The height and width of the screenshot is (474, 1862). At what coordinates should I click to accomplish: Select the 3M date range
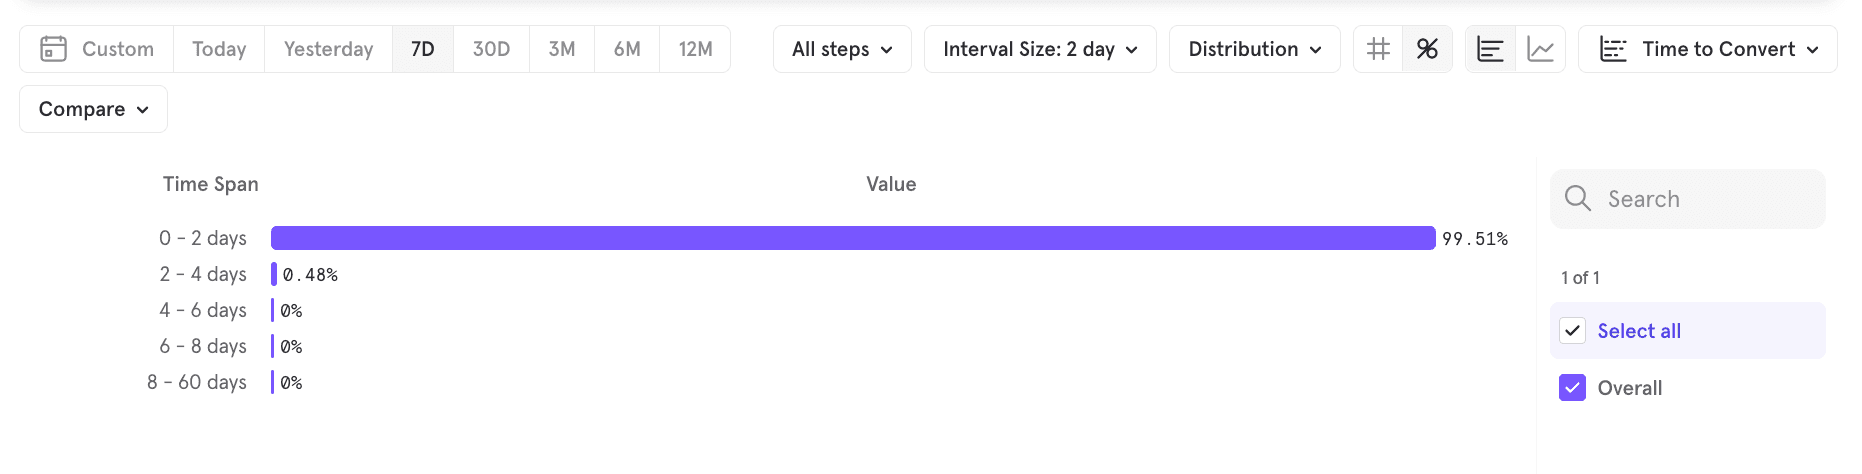(x=561, y=49)
